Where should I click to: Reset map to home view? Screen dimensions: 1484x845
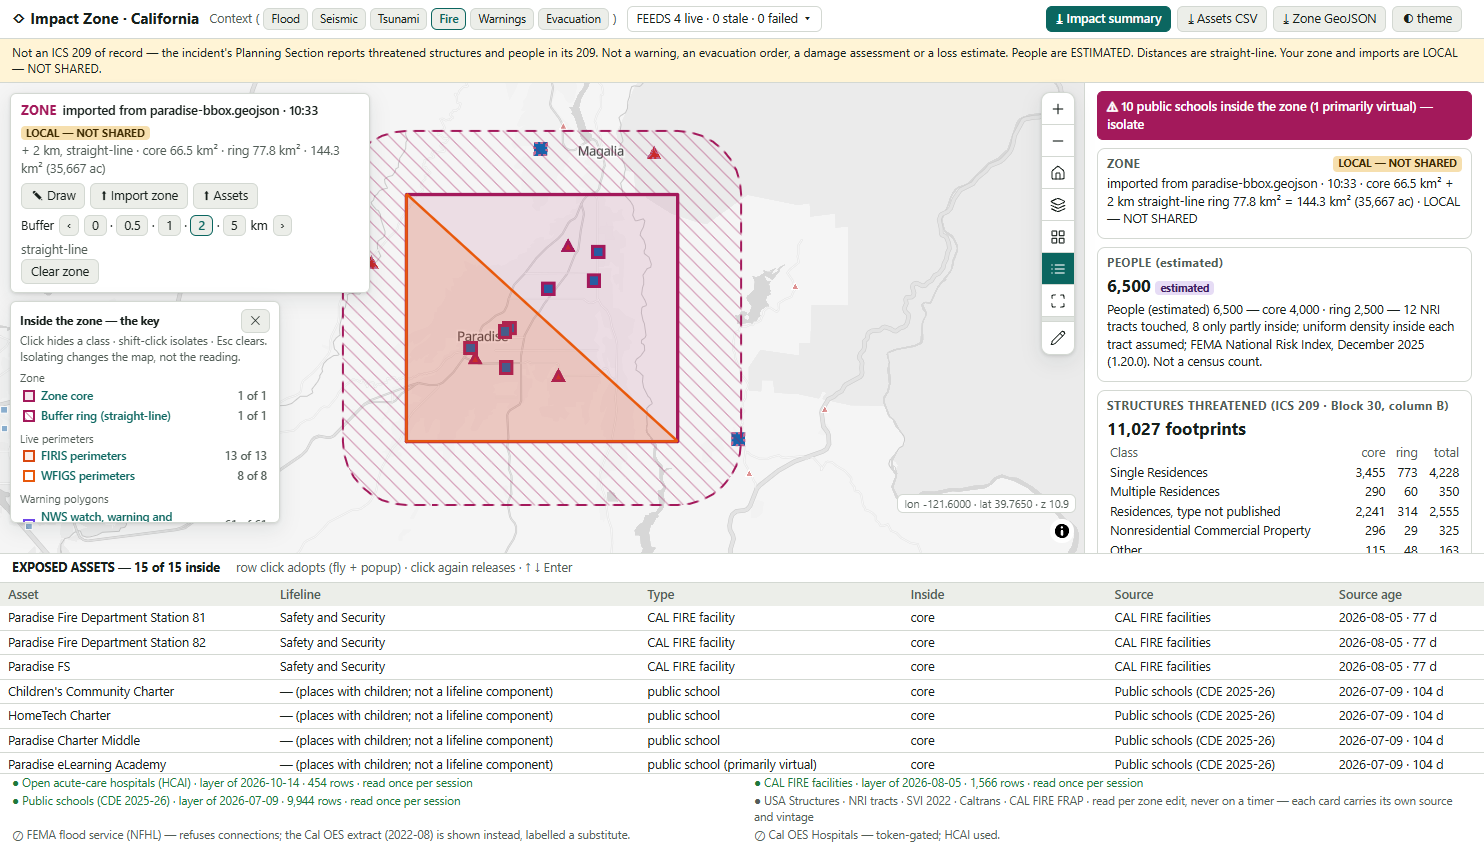(x=1058, y=173)
